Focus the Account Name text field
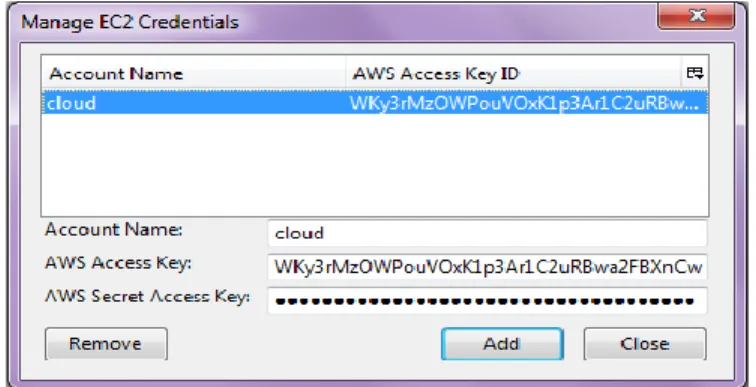Screen dimensions: 756x387 tap(487, 233)
